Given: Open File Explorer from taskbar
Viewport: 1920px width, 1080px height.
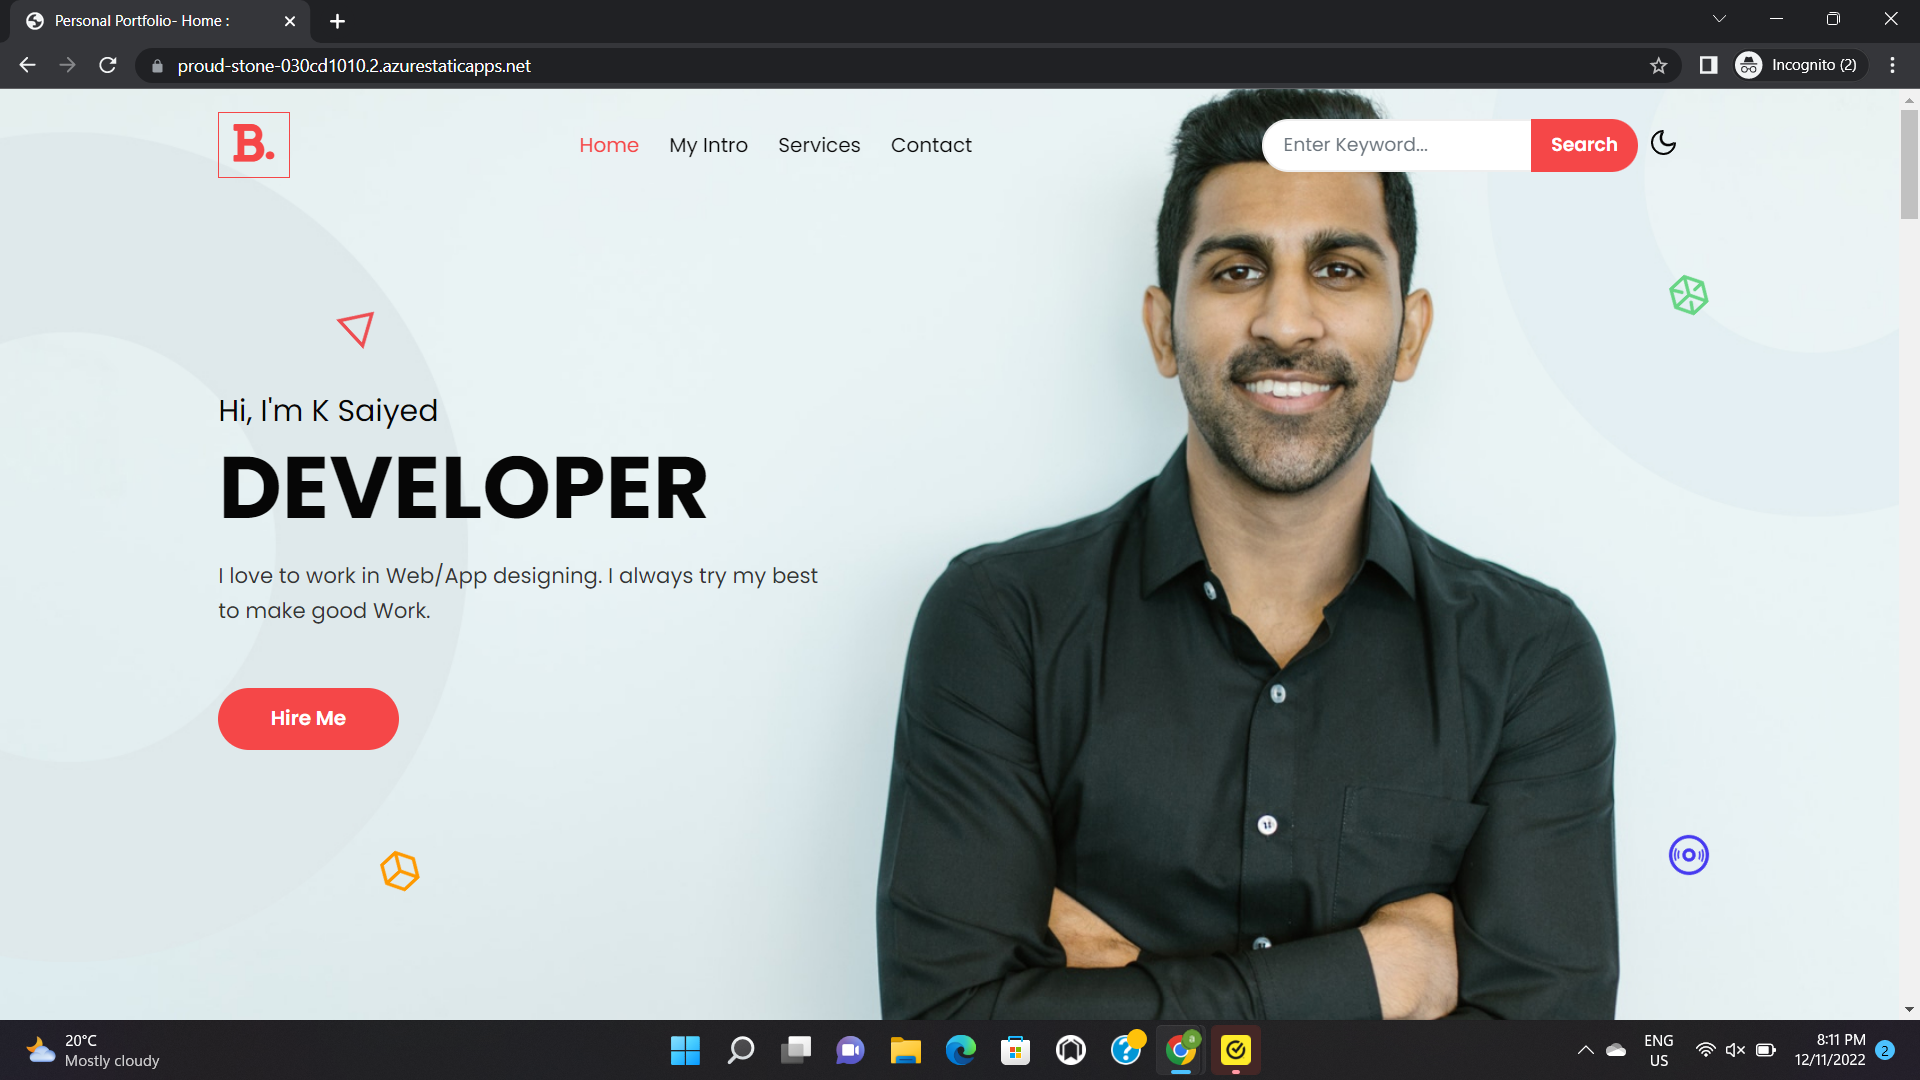Looking at the screenshot, I should pos(906,1050).
